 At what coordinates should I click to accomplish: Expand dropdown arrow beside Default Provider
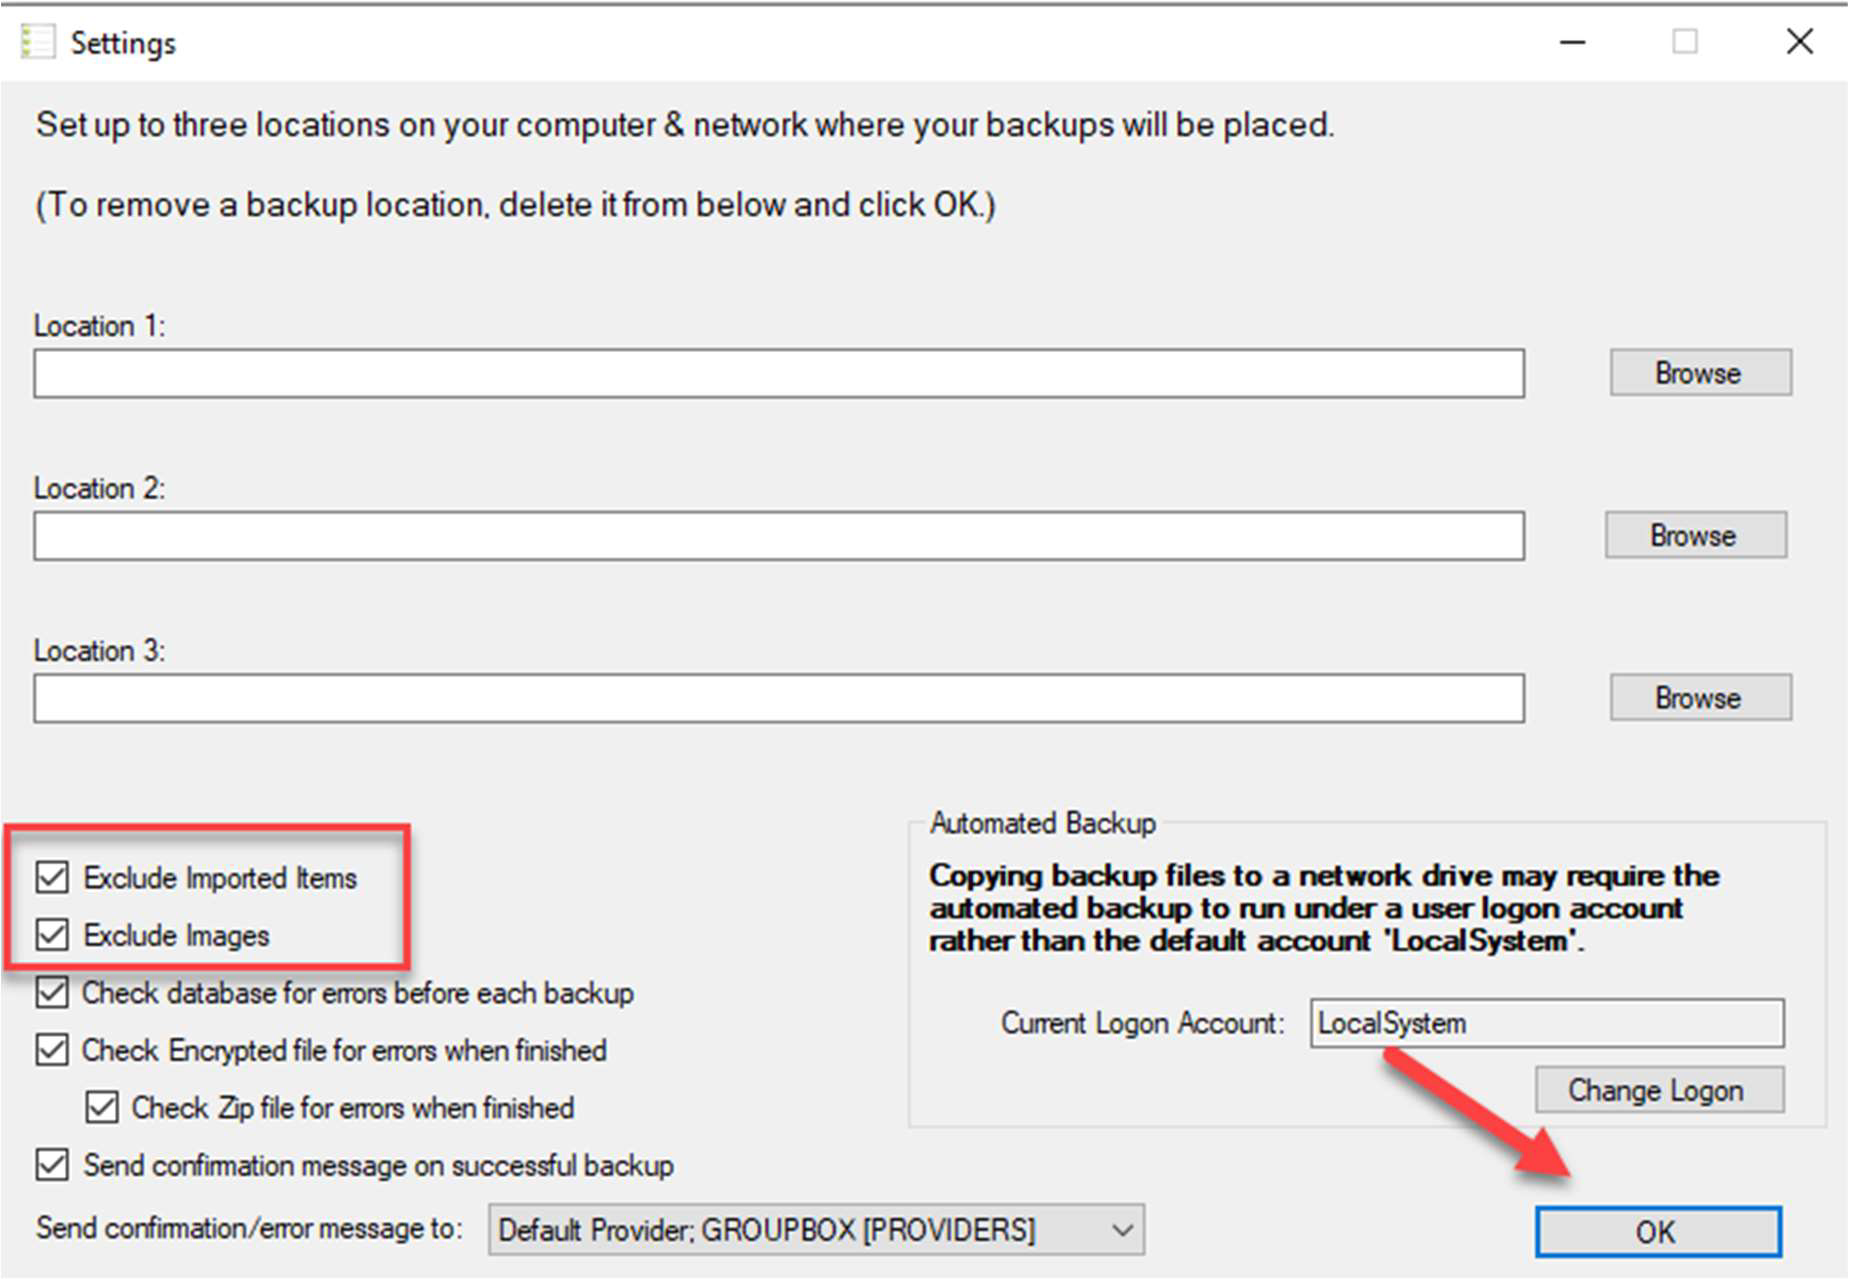point(1122,1229)
